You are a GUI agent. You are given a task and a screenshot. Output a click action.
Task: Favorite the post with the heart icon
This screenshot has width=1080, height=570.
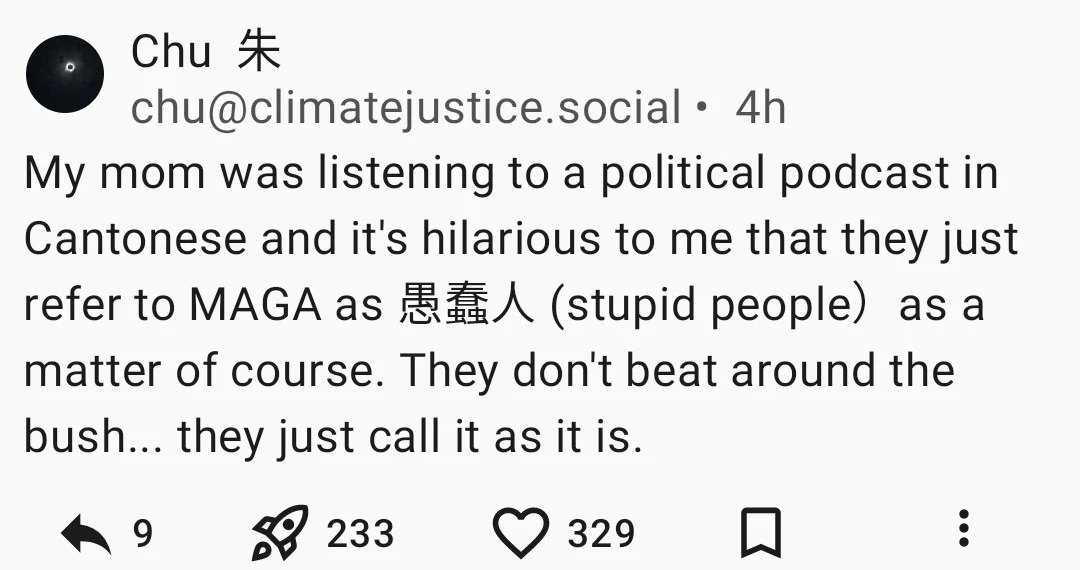[x=522, y=533]
